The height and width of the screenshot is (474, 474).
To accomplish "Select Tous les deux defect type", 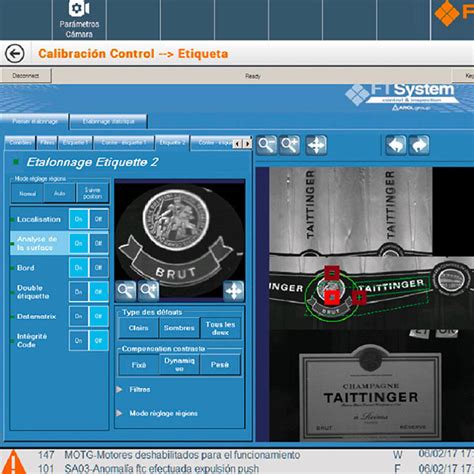I will point(220,328).
